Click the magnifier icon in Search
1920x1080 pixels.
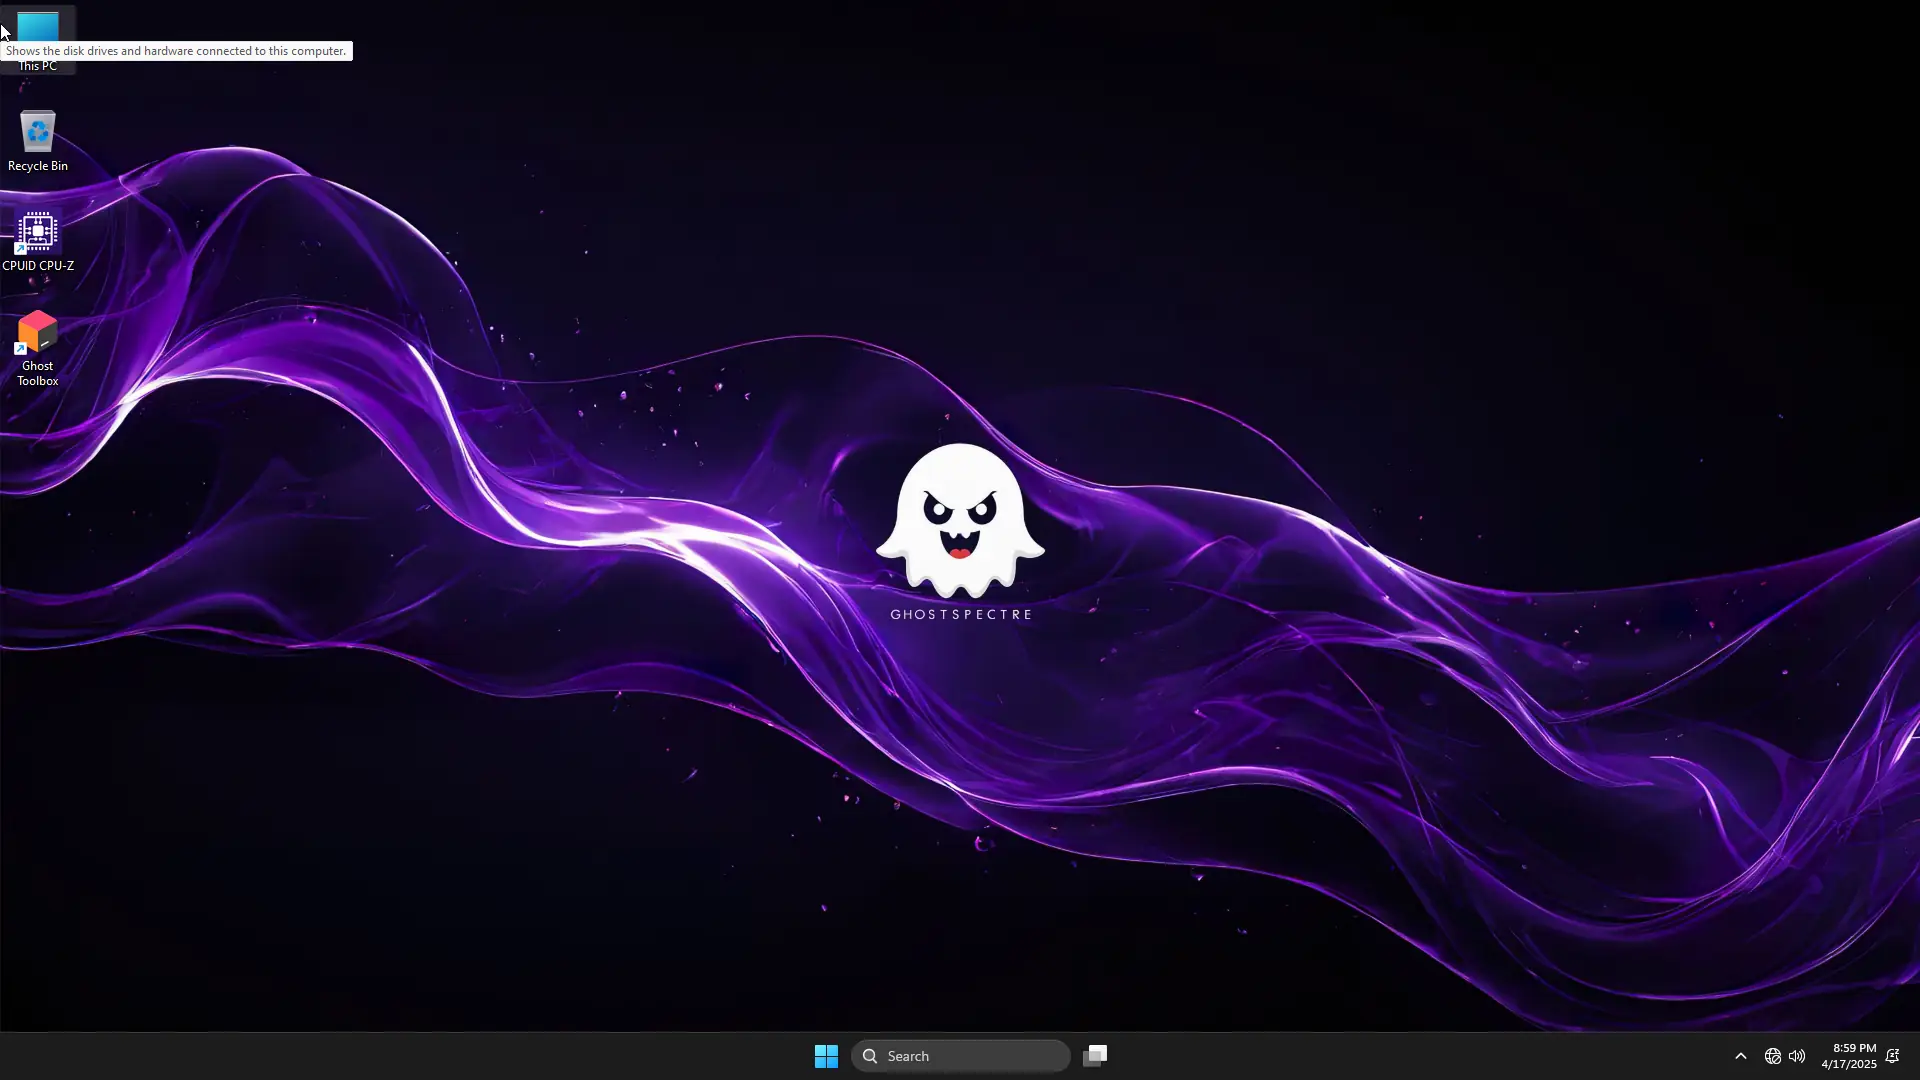pyautogui.click(x=870, y=1056)
